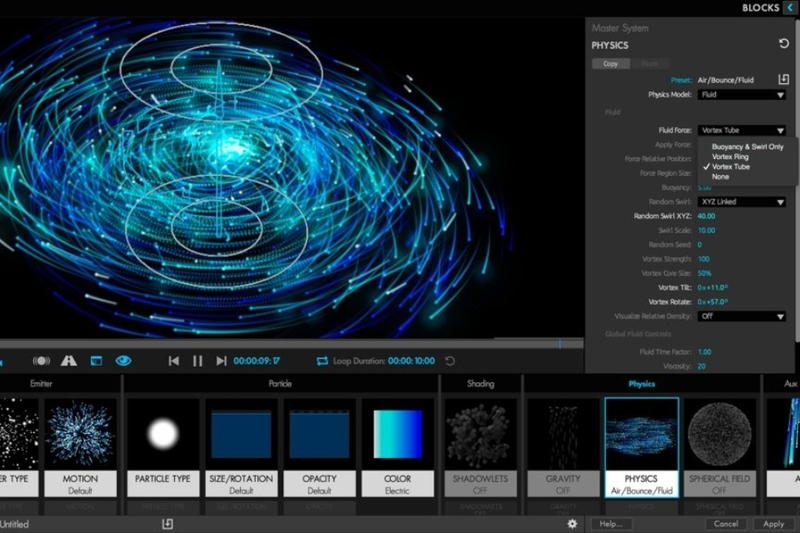This screenshot has width=800, height=533.
Task: Click the Loop Duration value 00:00:10:00
Action: pyautogui.click(x=411, y=361)
